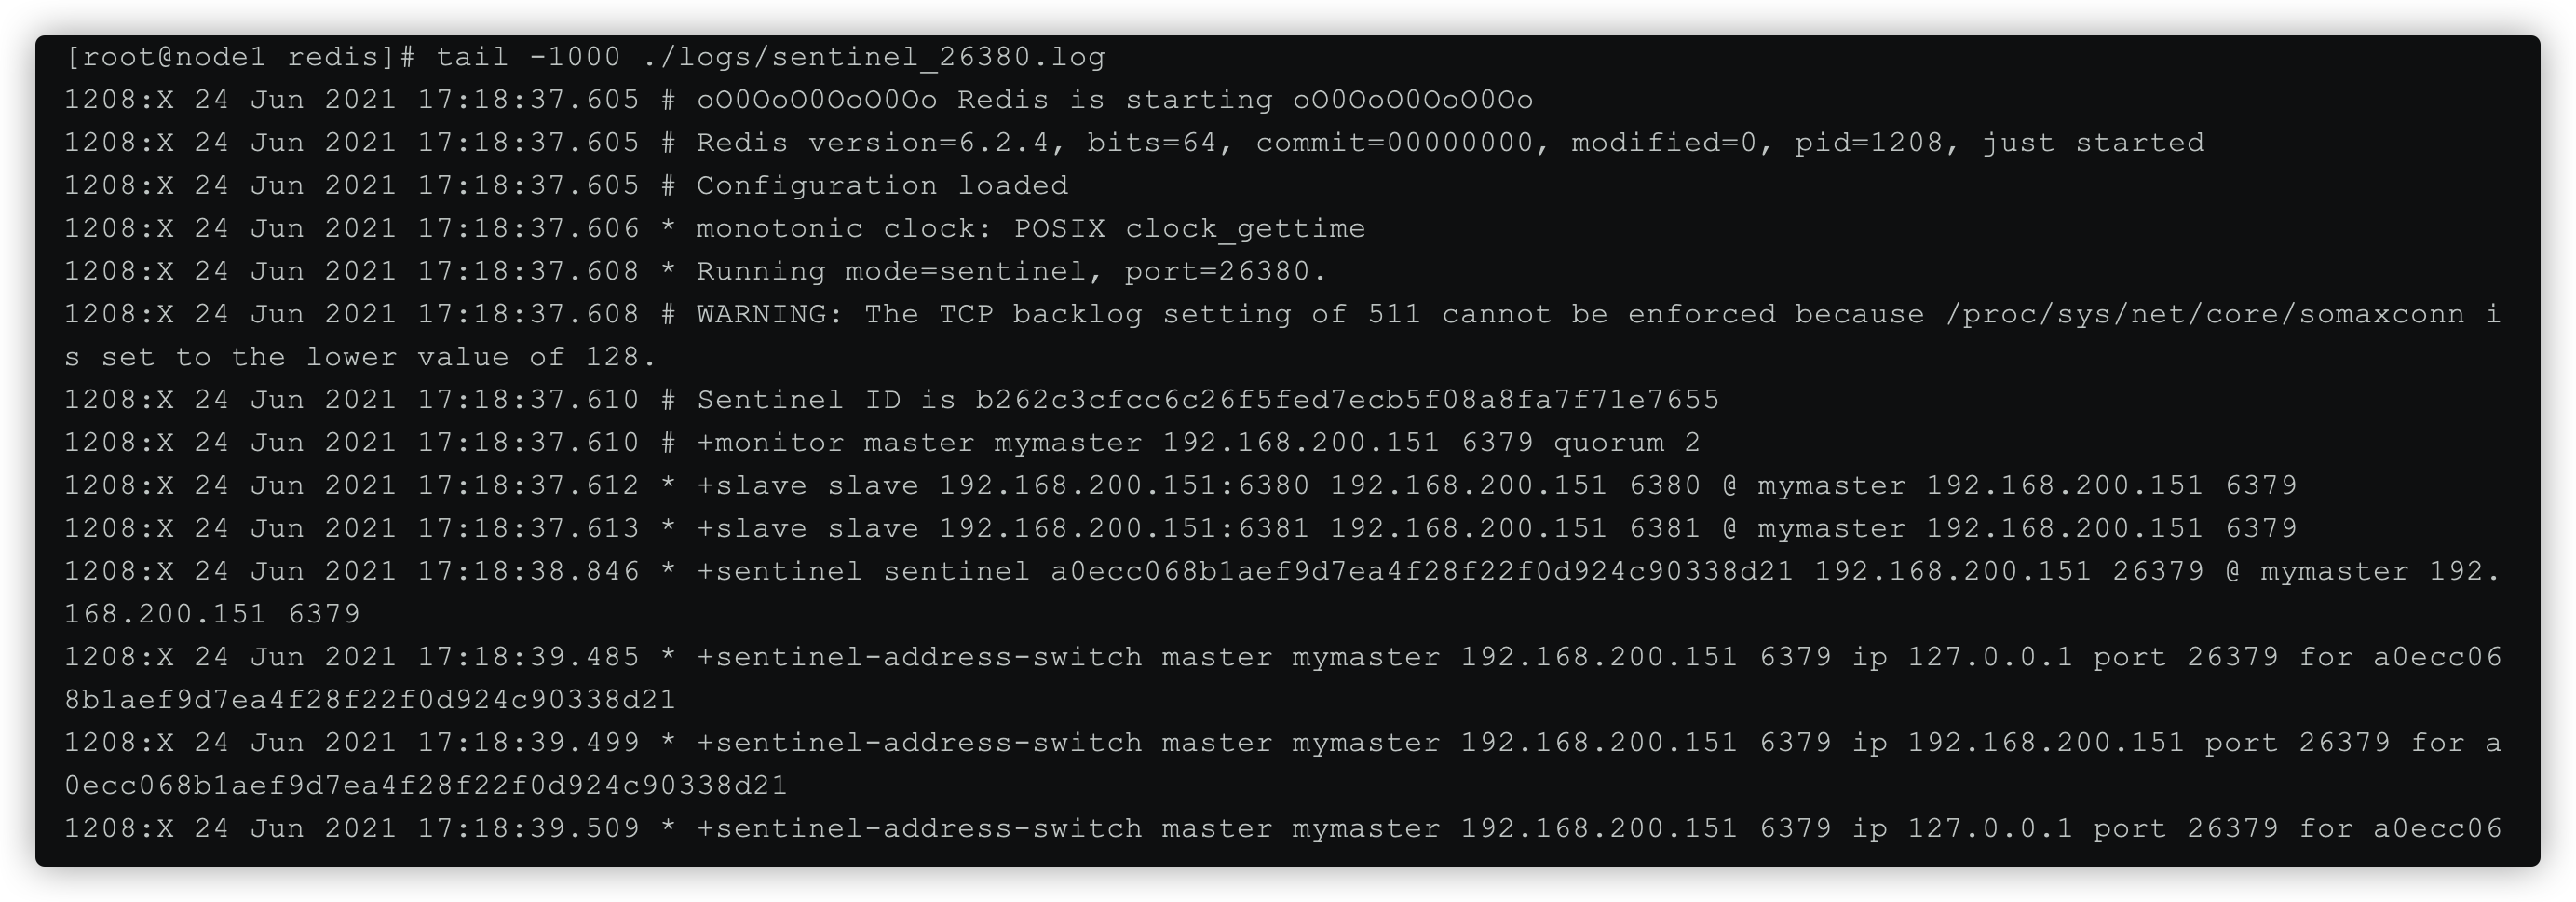Click the 17:18:39.485 sentinel-address-switch line
Image resolution: width=2576 pixels, height=902 pixels.
tap(1283, 679)
